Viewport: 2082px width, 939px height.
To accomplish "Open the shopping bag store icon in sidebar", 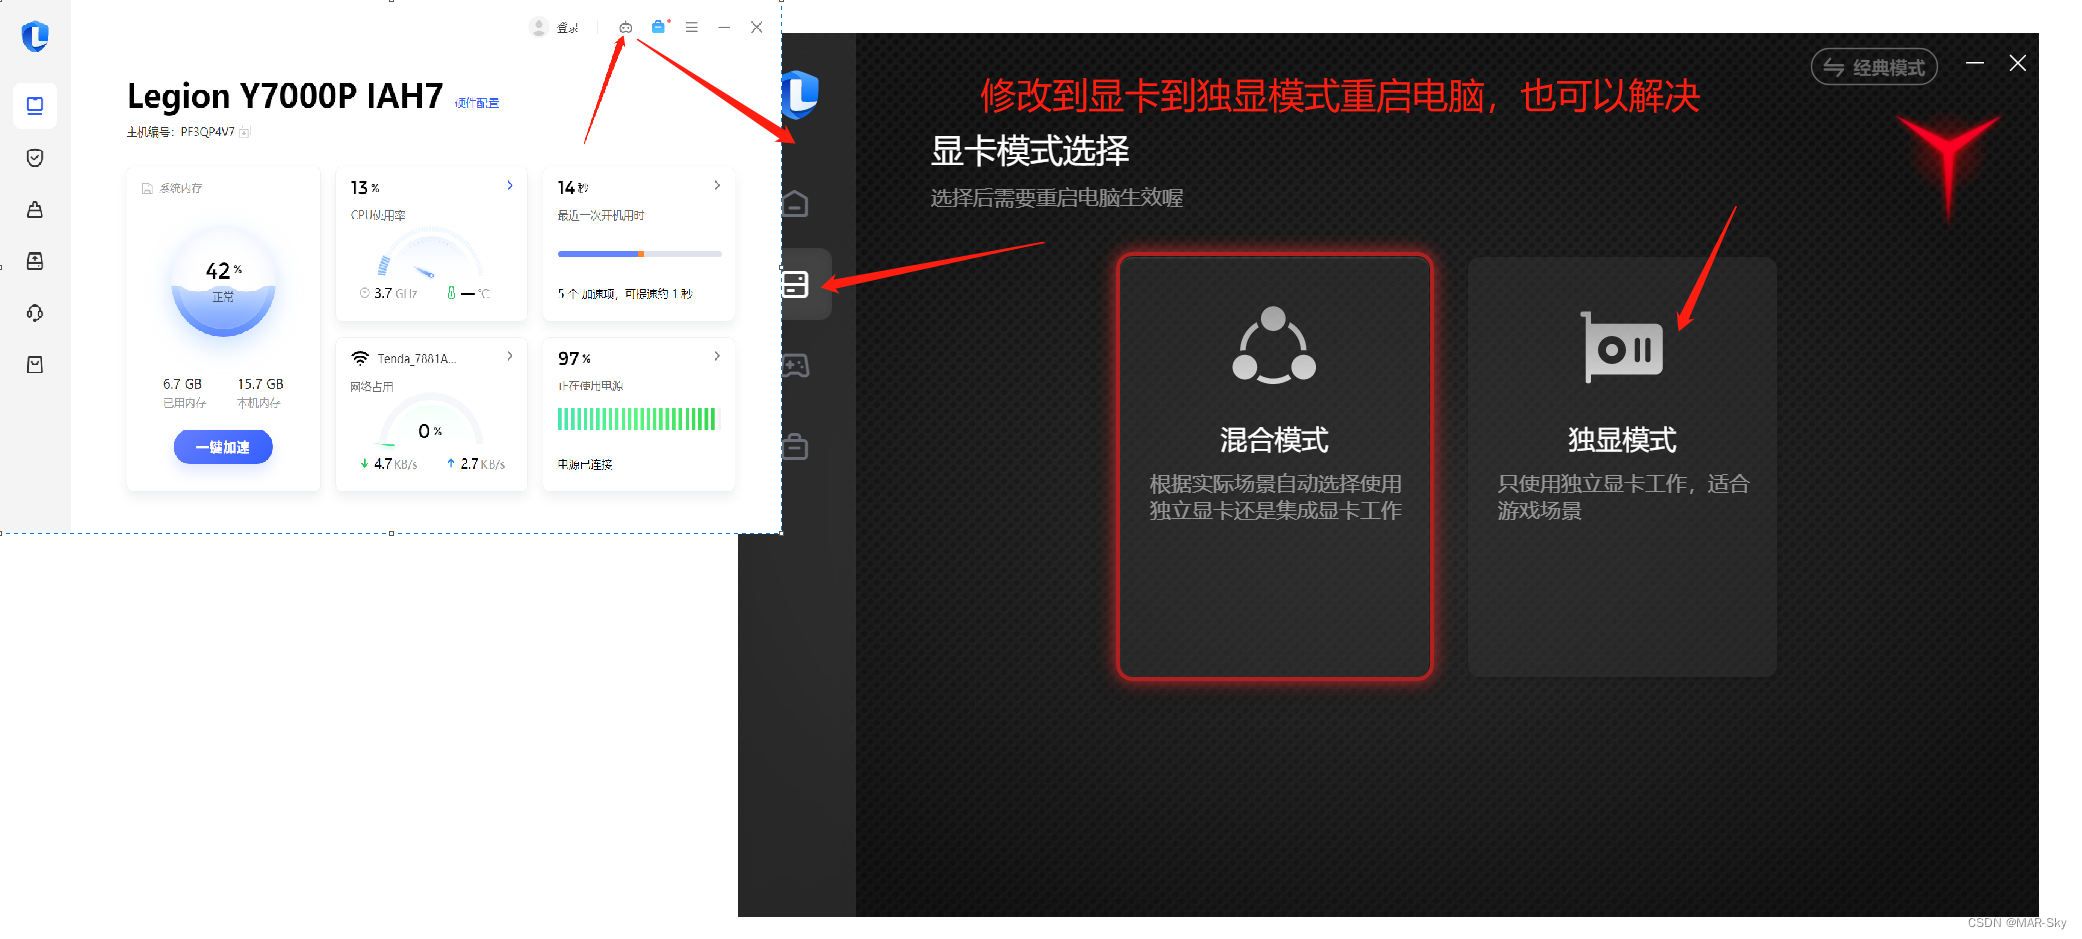I will coord(35,365).
